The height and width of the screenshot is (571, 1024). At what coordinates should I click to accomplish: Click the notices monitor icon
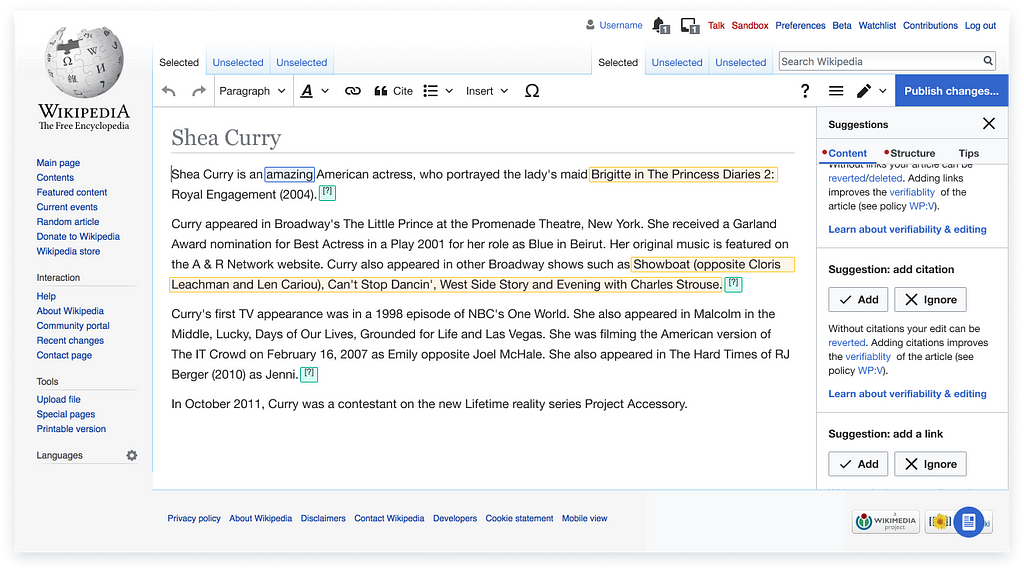(x=690, y=25)
